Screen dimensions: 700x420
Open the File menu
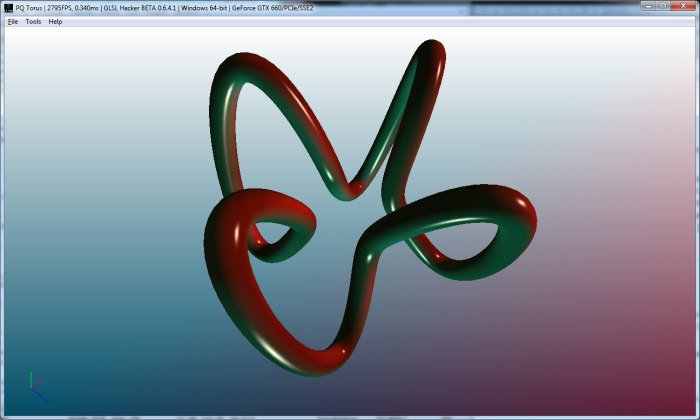(x=12, y=21)
